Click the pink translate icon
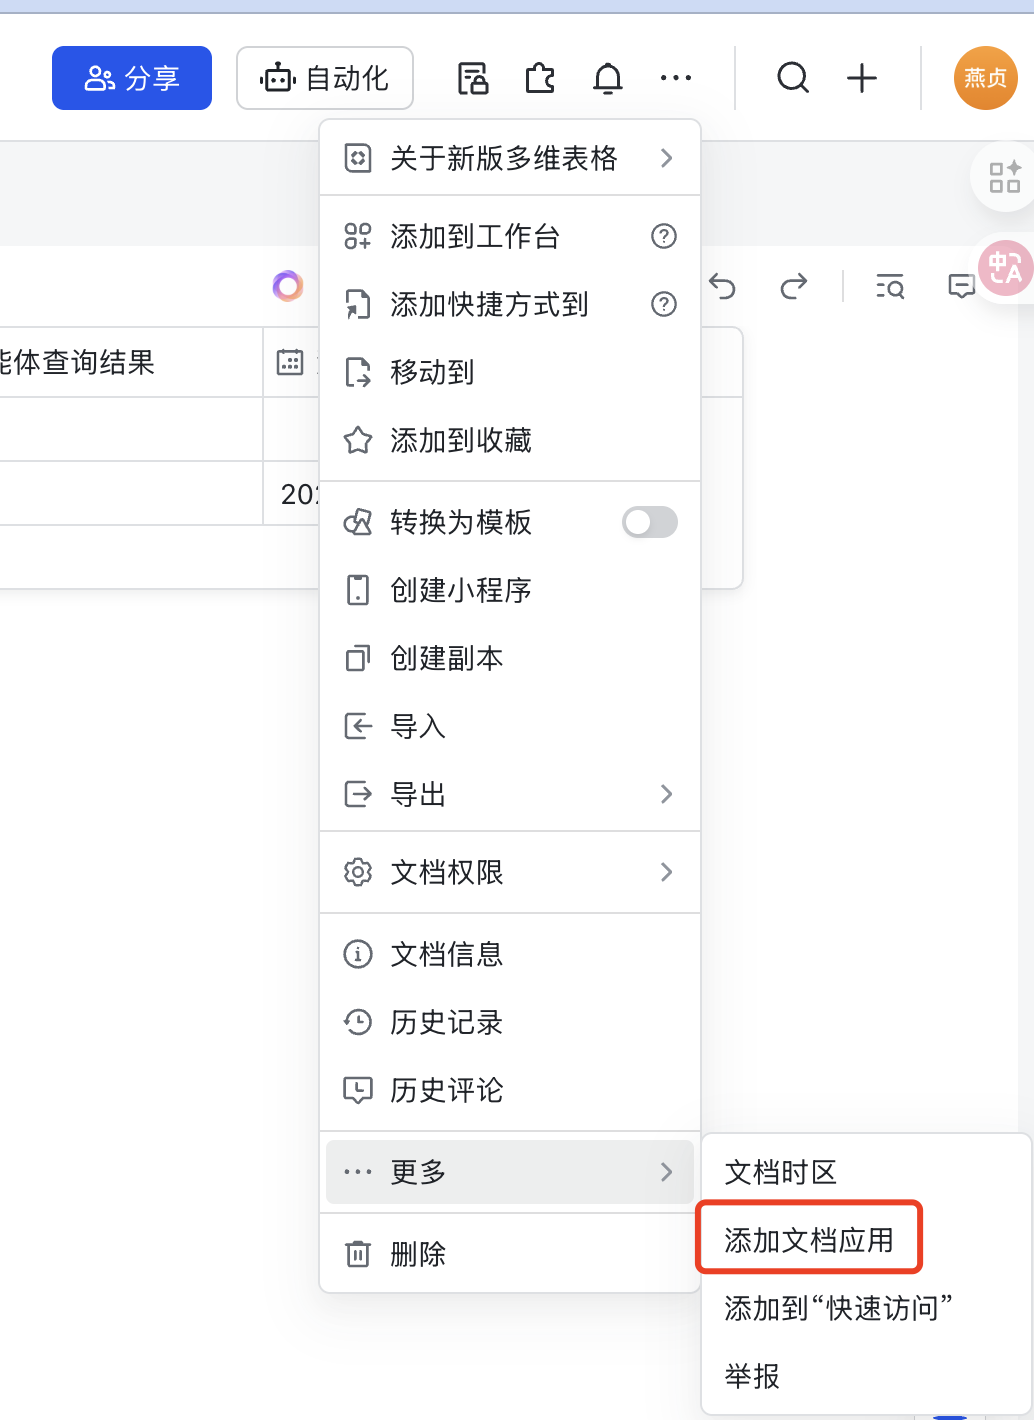 1004,268
